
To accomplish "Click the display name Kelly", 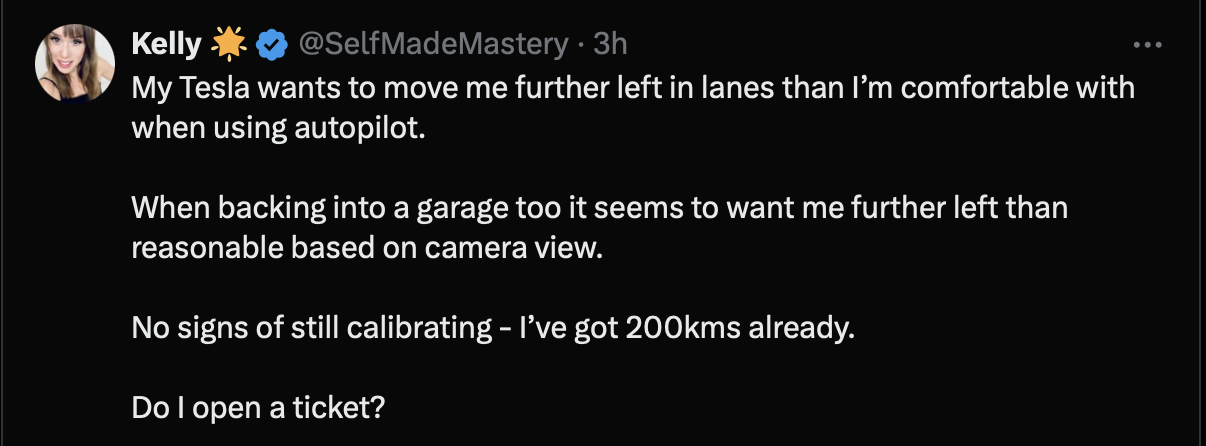I will coord(166,44).
